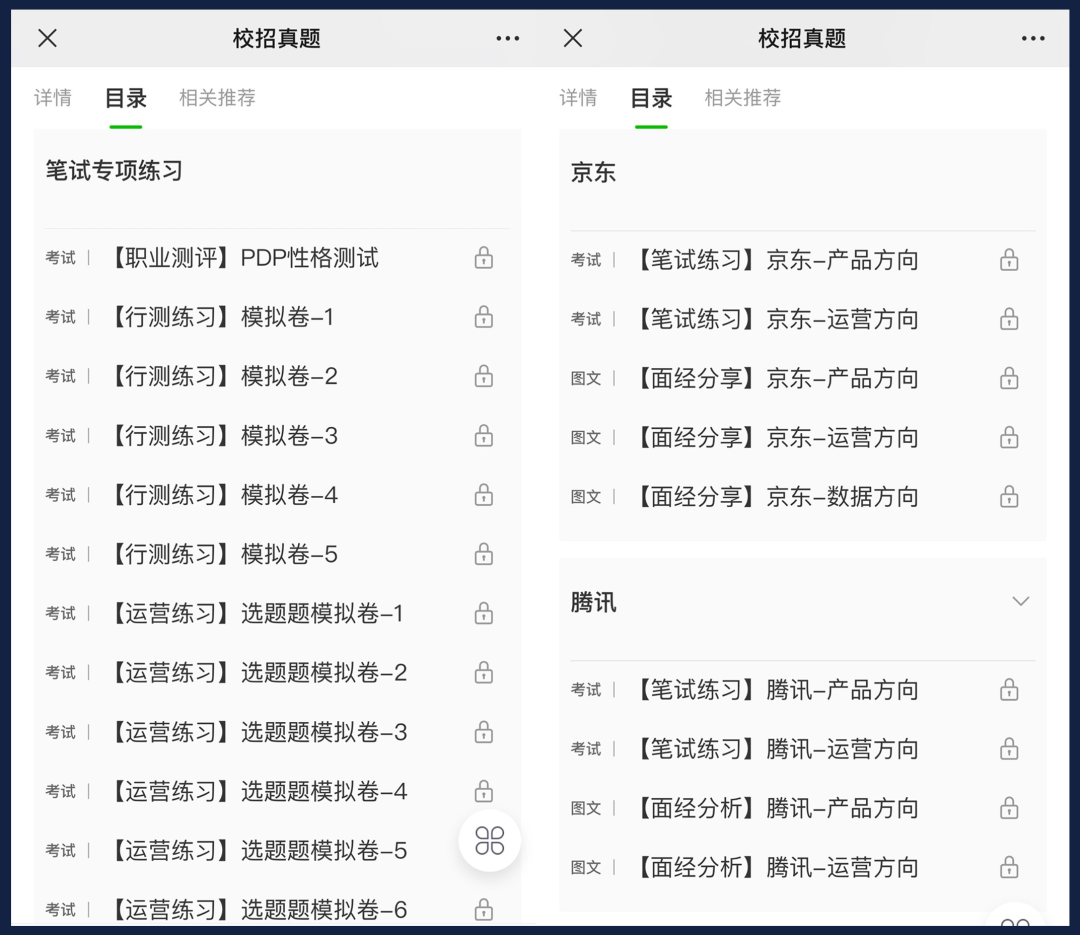
Task: Open the three-dot more menu in left panel
Action: pyautogui.click(x=508, y=39)
